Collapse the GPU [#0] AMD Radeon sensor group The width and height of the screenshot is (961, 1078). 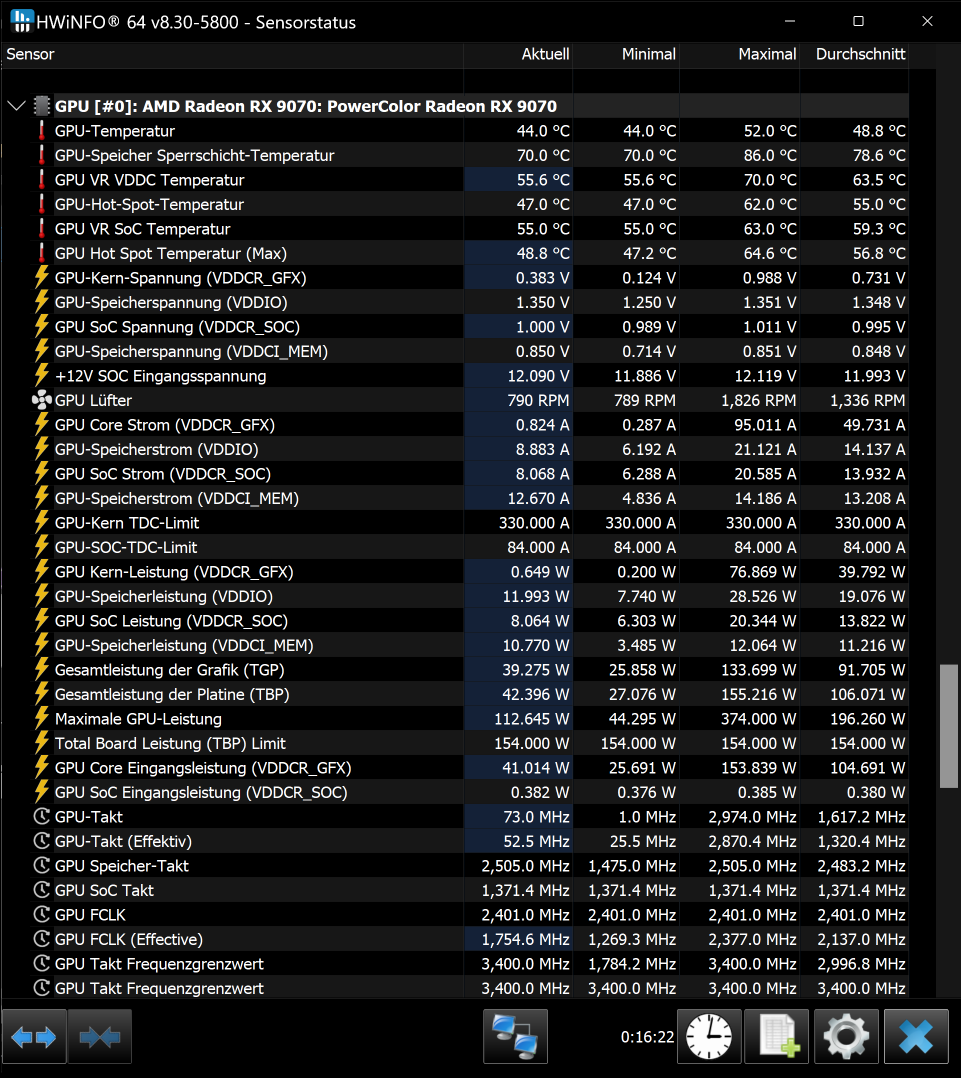(16, 106)
